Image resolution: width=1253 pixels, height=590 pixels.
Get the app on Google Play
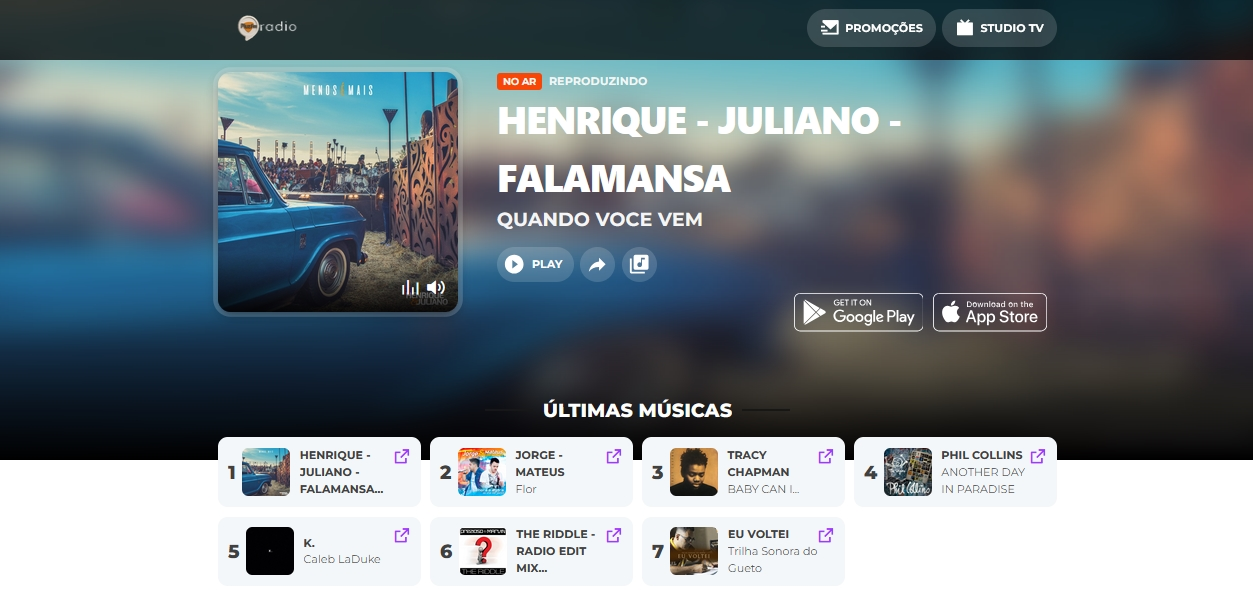(x=858, y=312)
